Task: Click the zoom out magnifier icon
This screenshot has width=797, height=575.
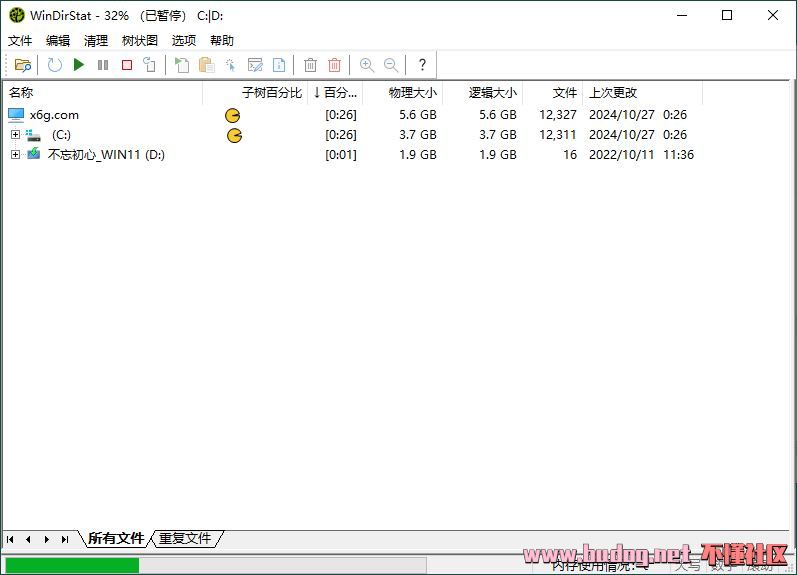Action: 391,65
